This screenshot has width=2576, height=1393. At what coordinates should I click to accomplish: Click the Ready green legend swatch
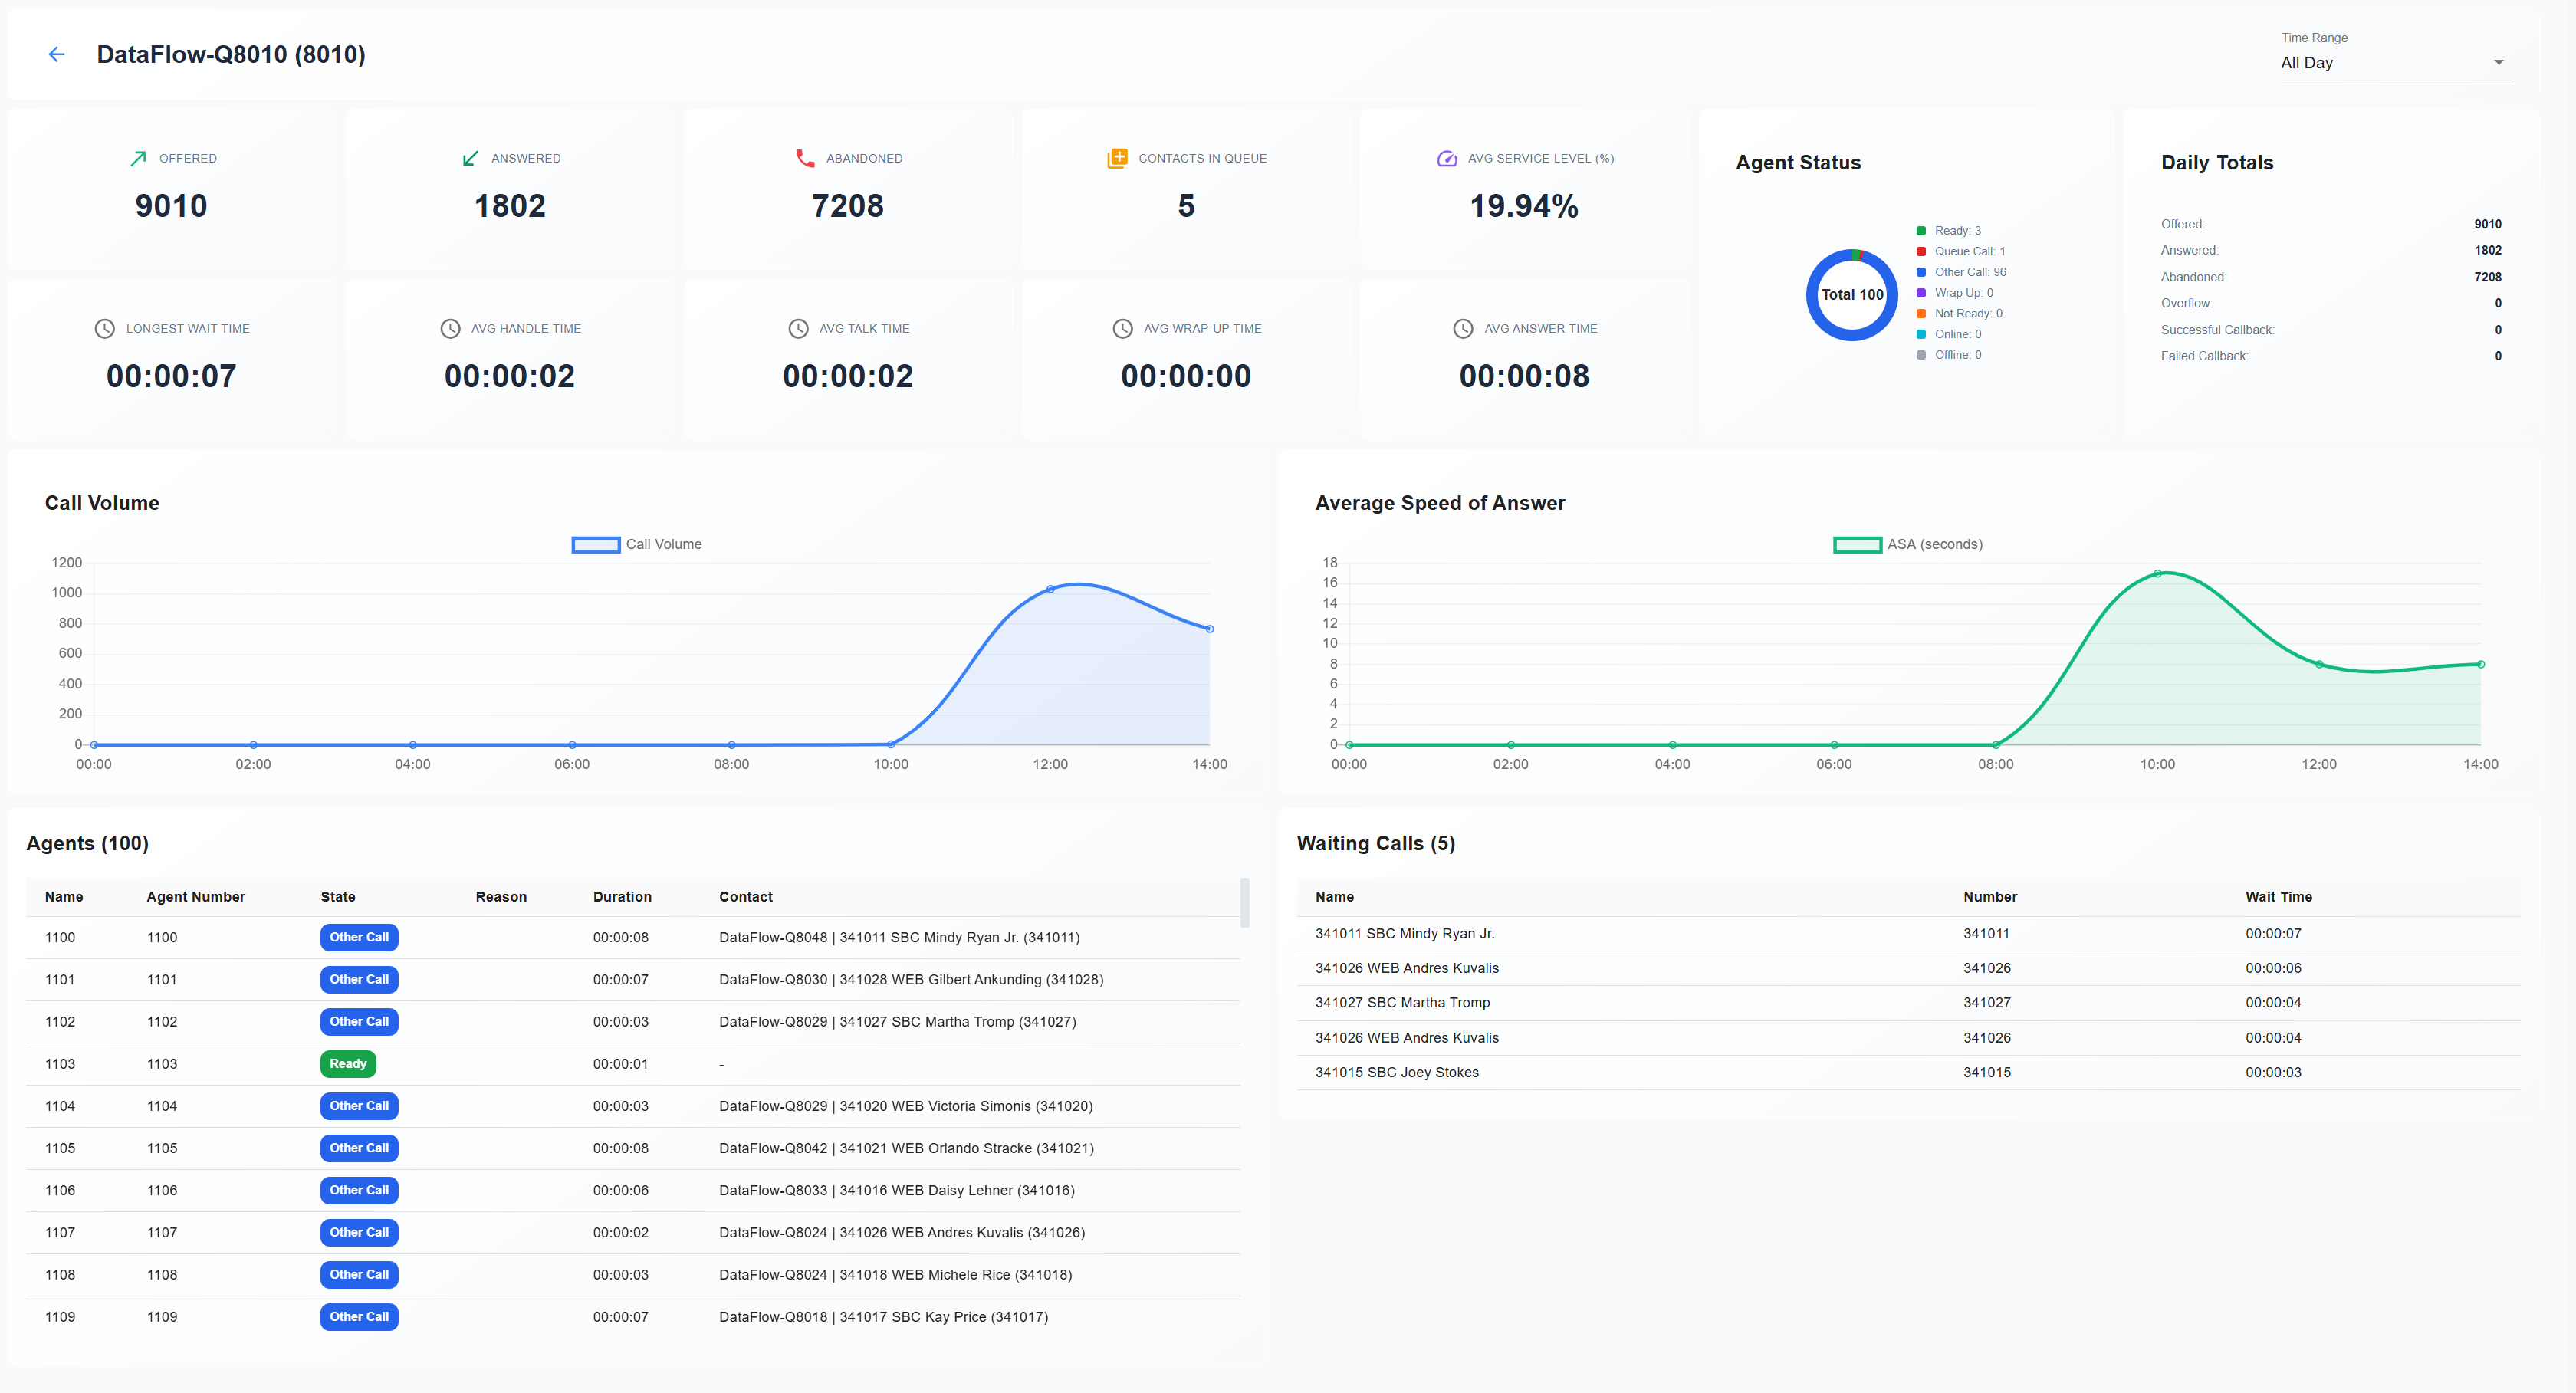(x=1921, y=231)
